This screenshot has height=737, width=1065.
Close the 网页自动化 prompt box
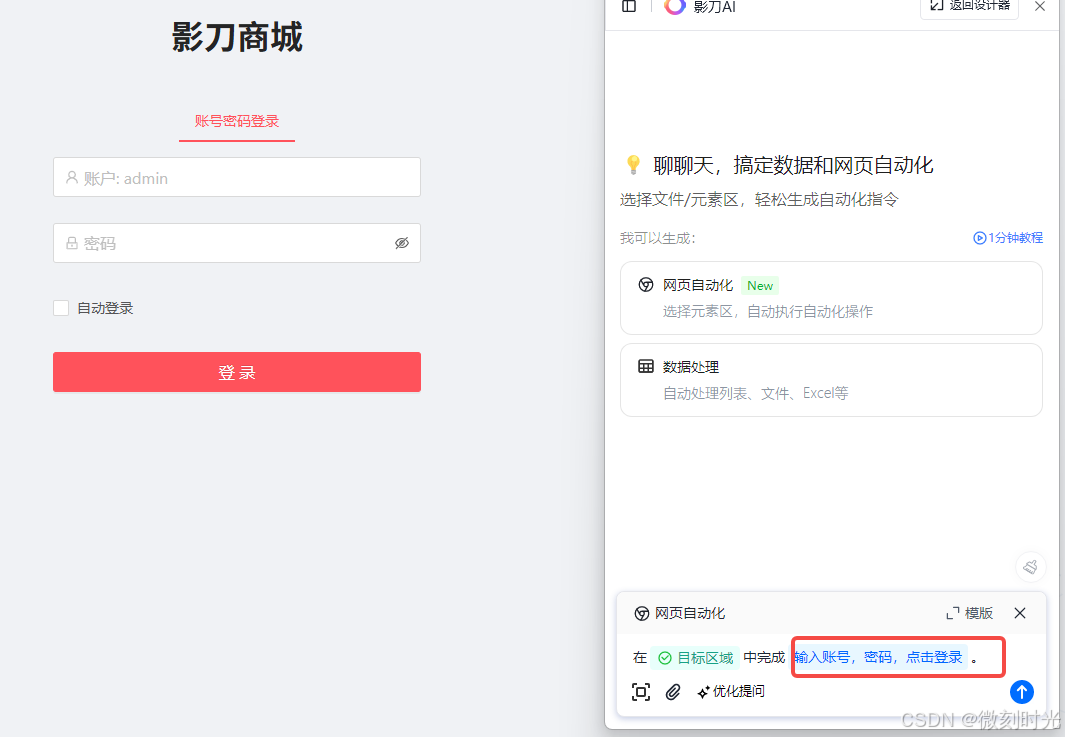click(1019, 613)
